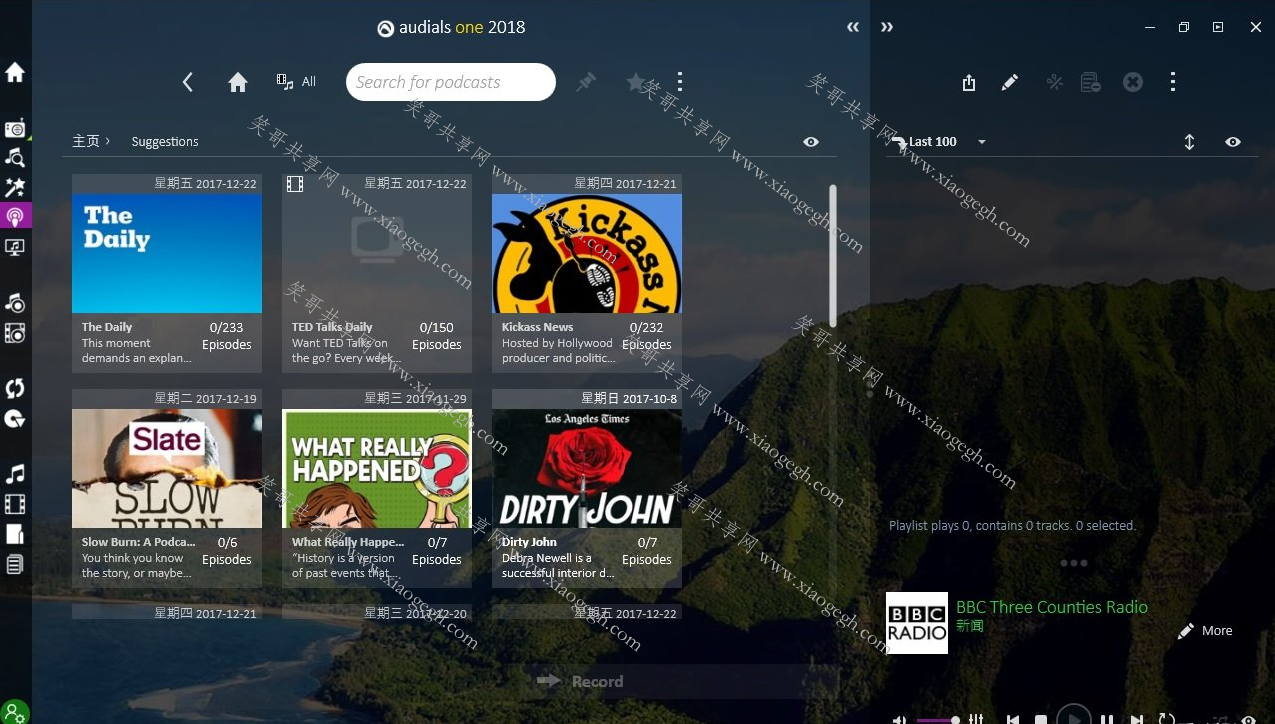Select the Podcasts sidebar icon
The width and height of the screenshot is (1275, 724).
point(15,216)
